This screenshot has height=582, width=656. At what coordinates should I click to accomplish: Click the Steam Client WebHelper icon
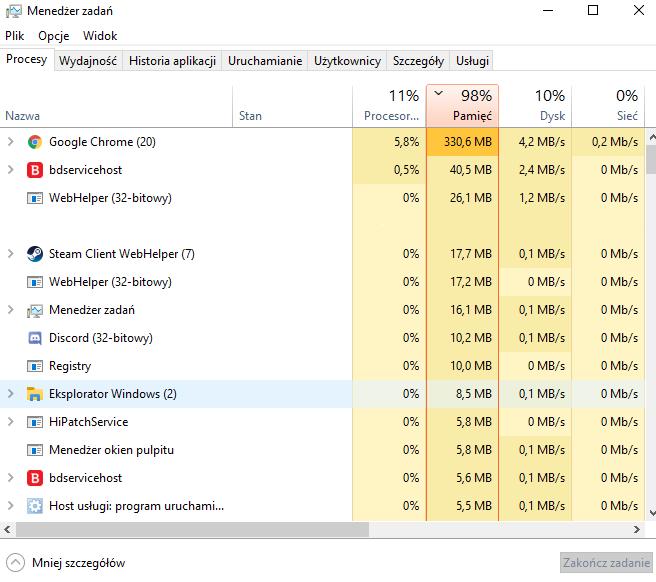tap(35, 254)
